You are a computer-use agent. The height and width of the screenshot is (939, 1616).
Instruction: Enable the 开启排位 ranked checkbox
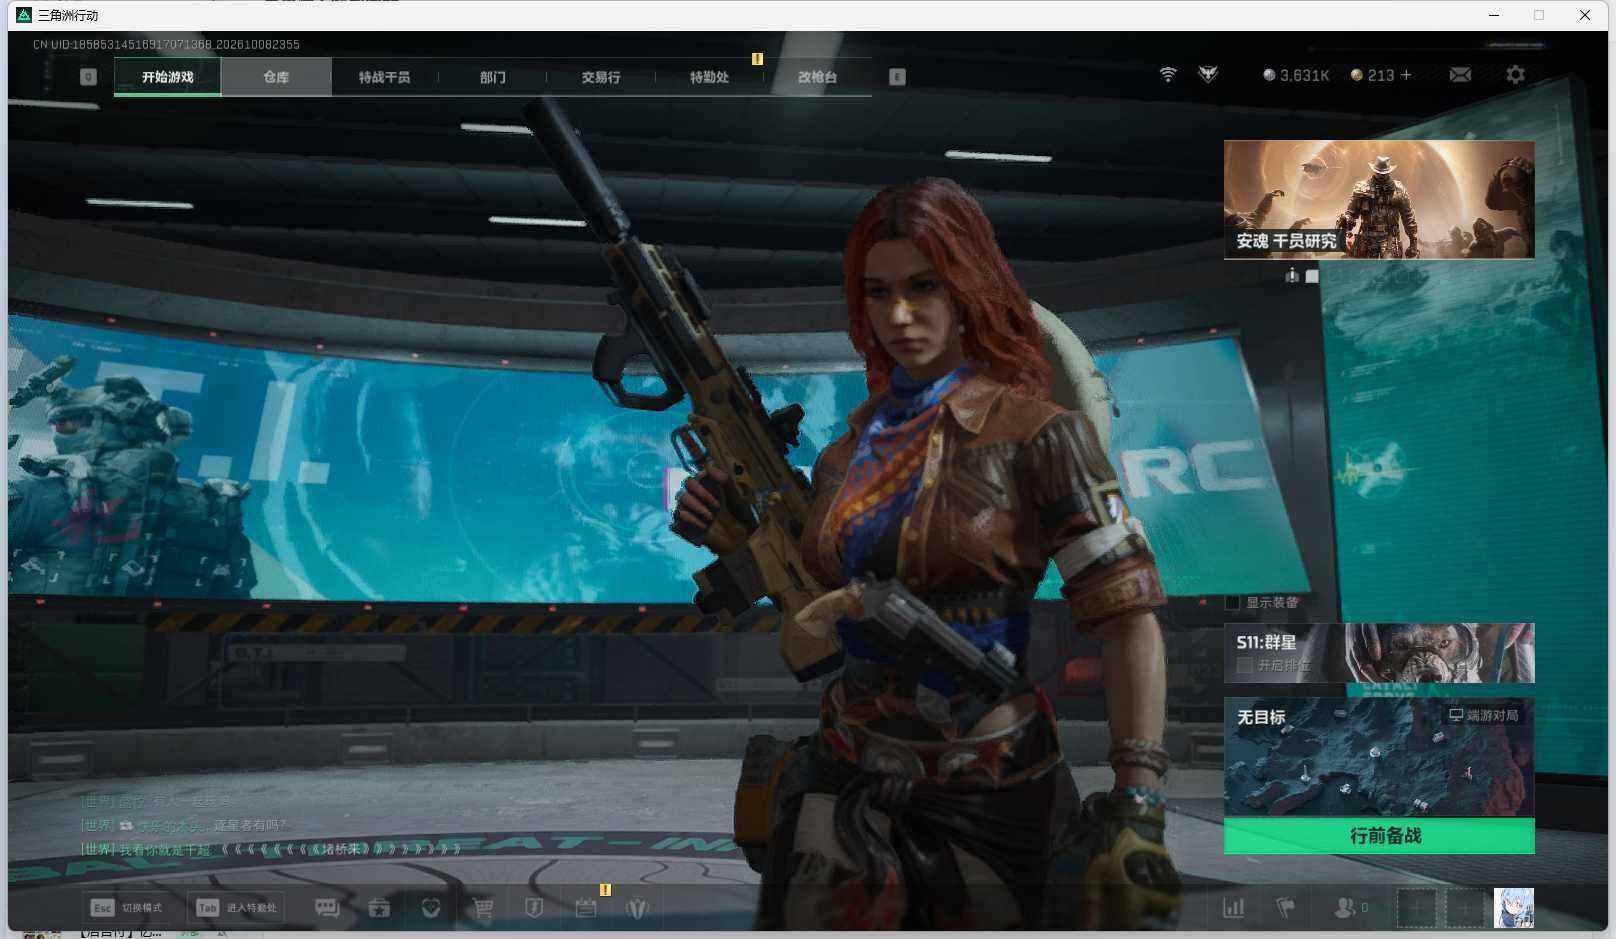[x=1245, y=665]
